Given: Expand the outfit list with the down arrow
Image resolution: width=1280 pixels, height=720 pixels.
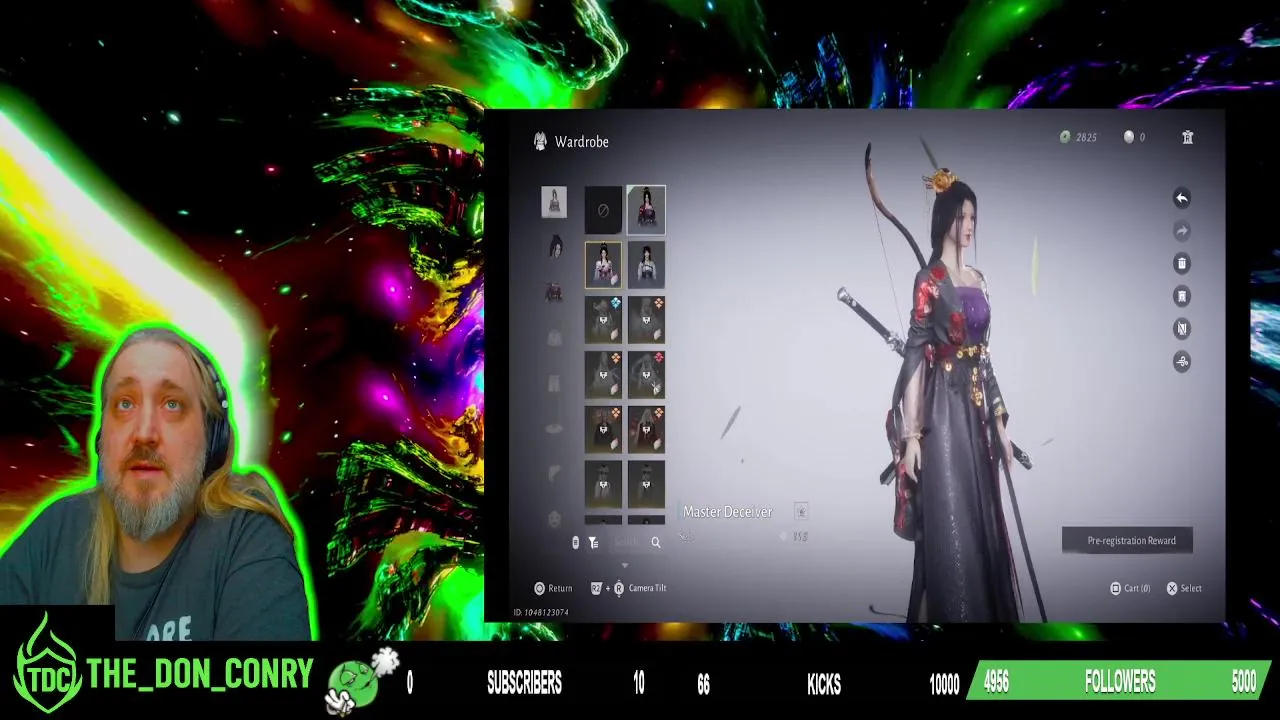Looking at the screenshot, I should pyautogui.click(x=625, y=566).
